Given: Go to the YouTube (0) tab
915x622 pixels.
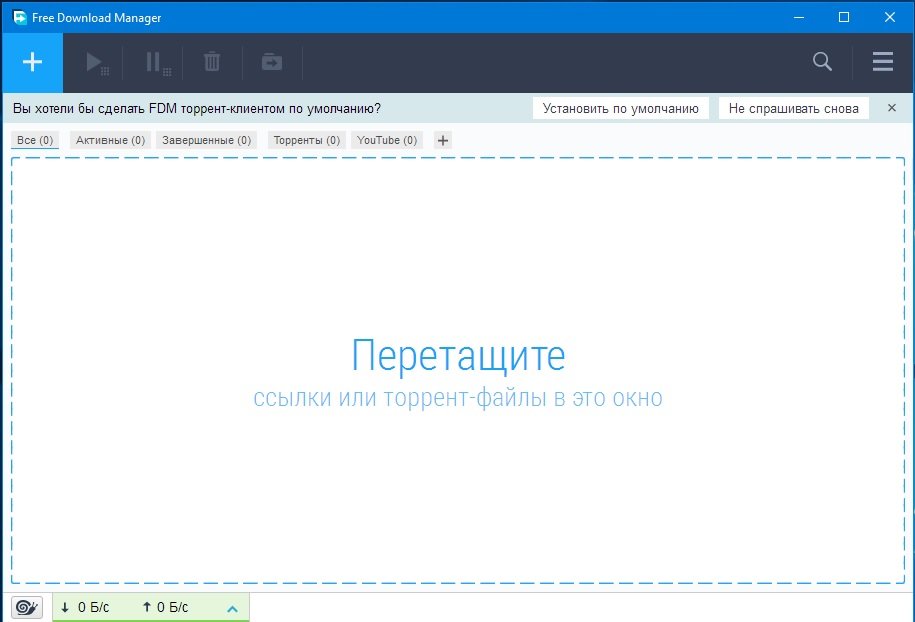Looking at the screenshot, I should click(x=387, y=140).
